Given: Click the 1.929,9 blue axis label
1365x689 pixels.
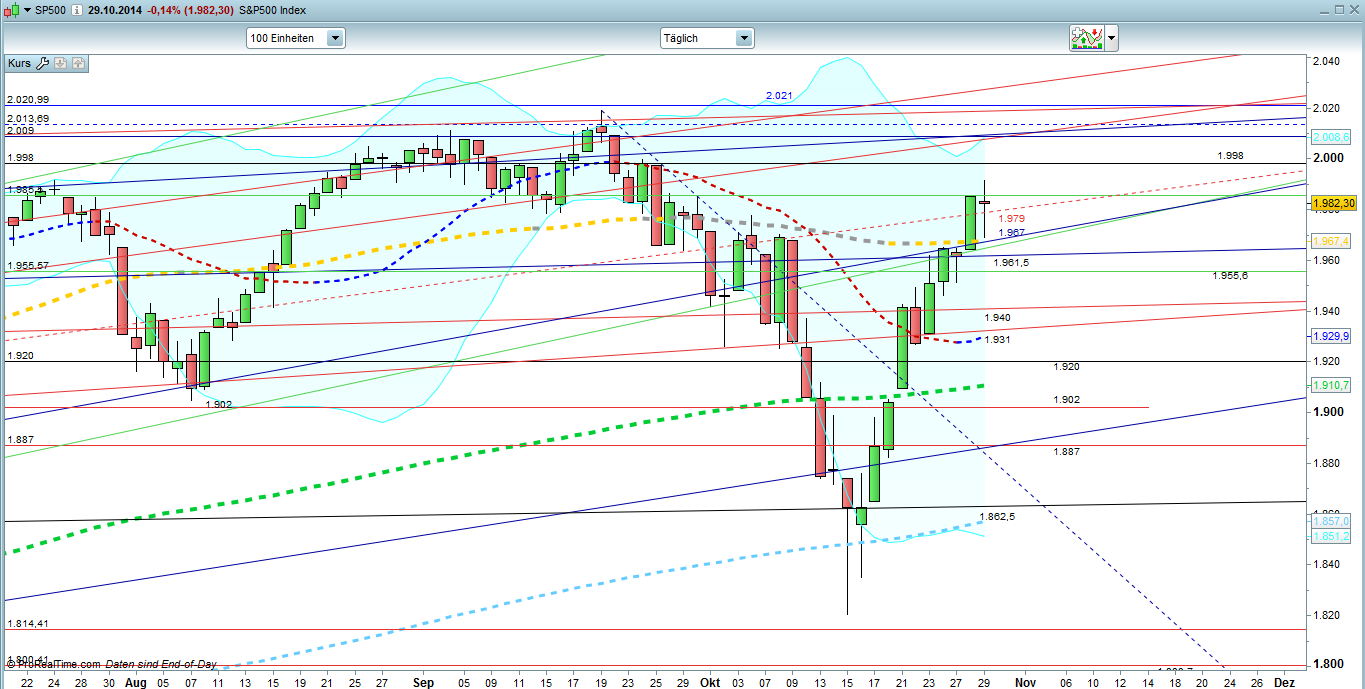Looking at the screenshot, I should (1332, 337).
